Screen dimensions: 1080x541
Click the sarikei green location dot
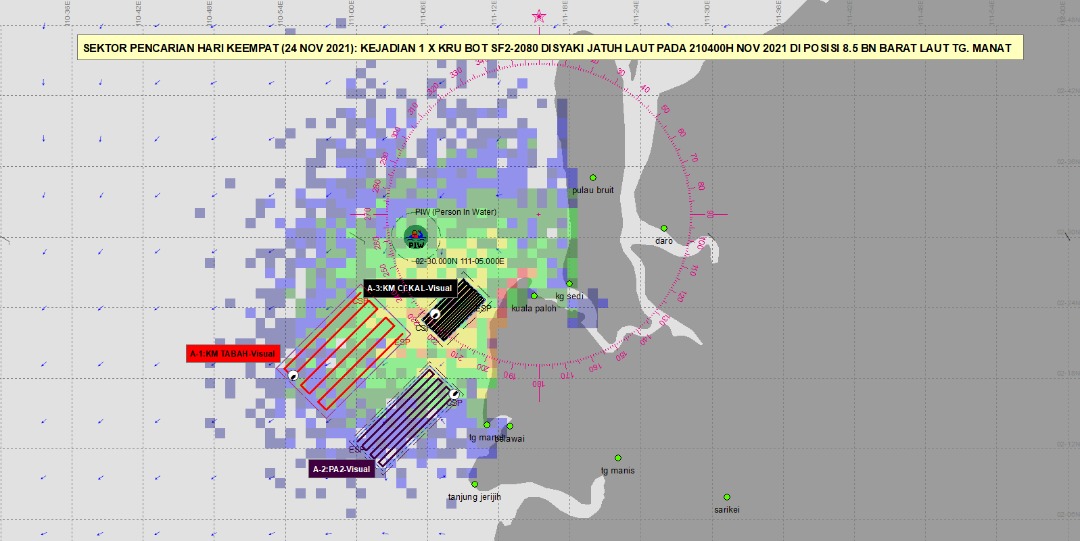coord(727,497)
